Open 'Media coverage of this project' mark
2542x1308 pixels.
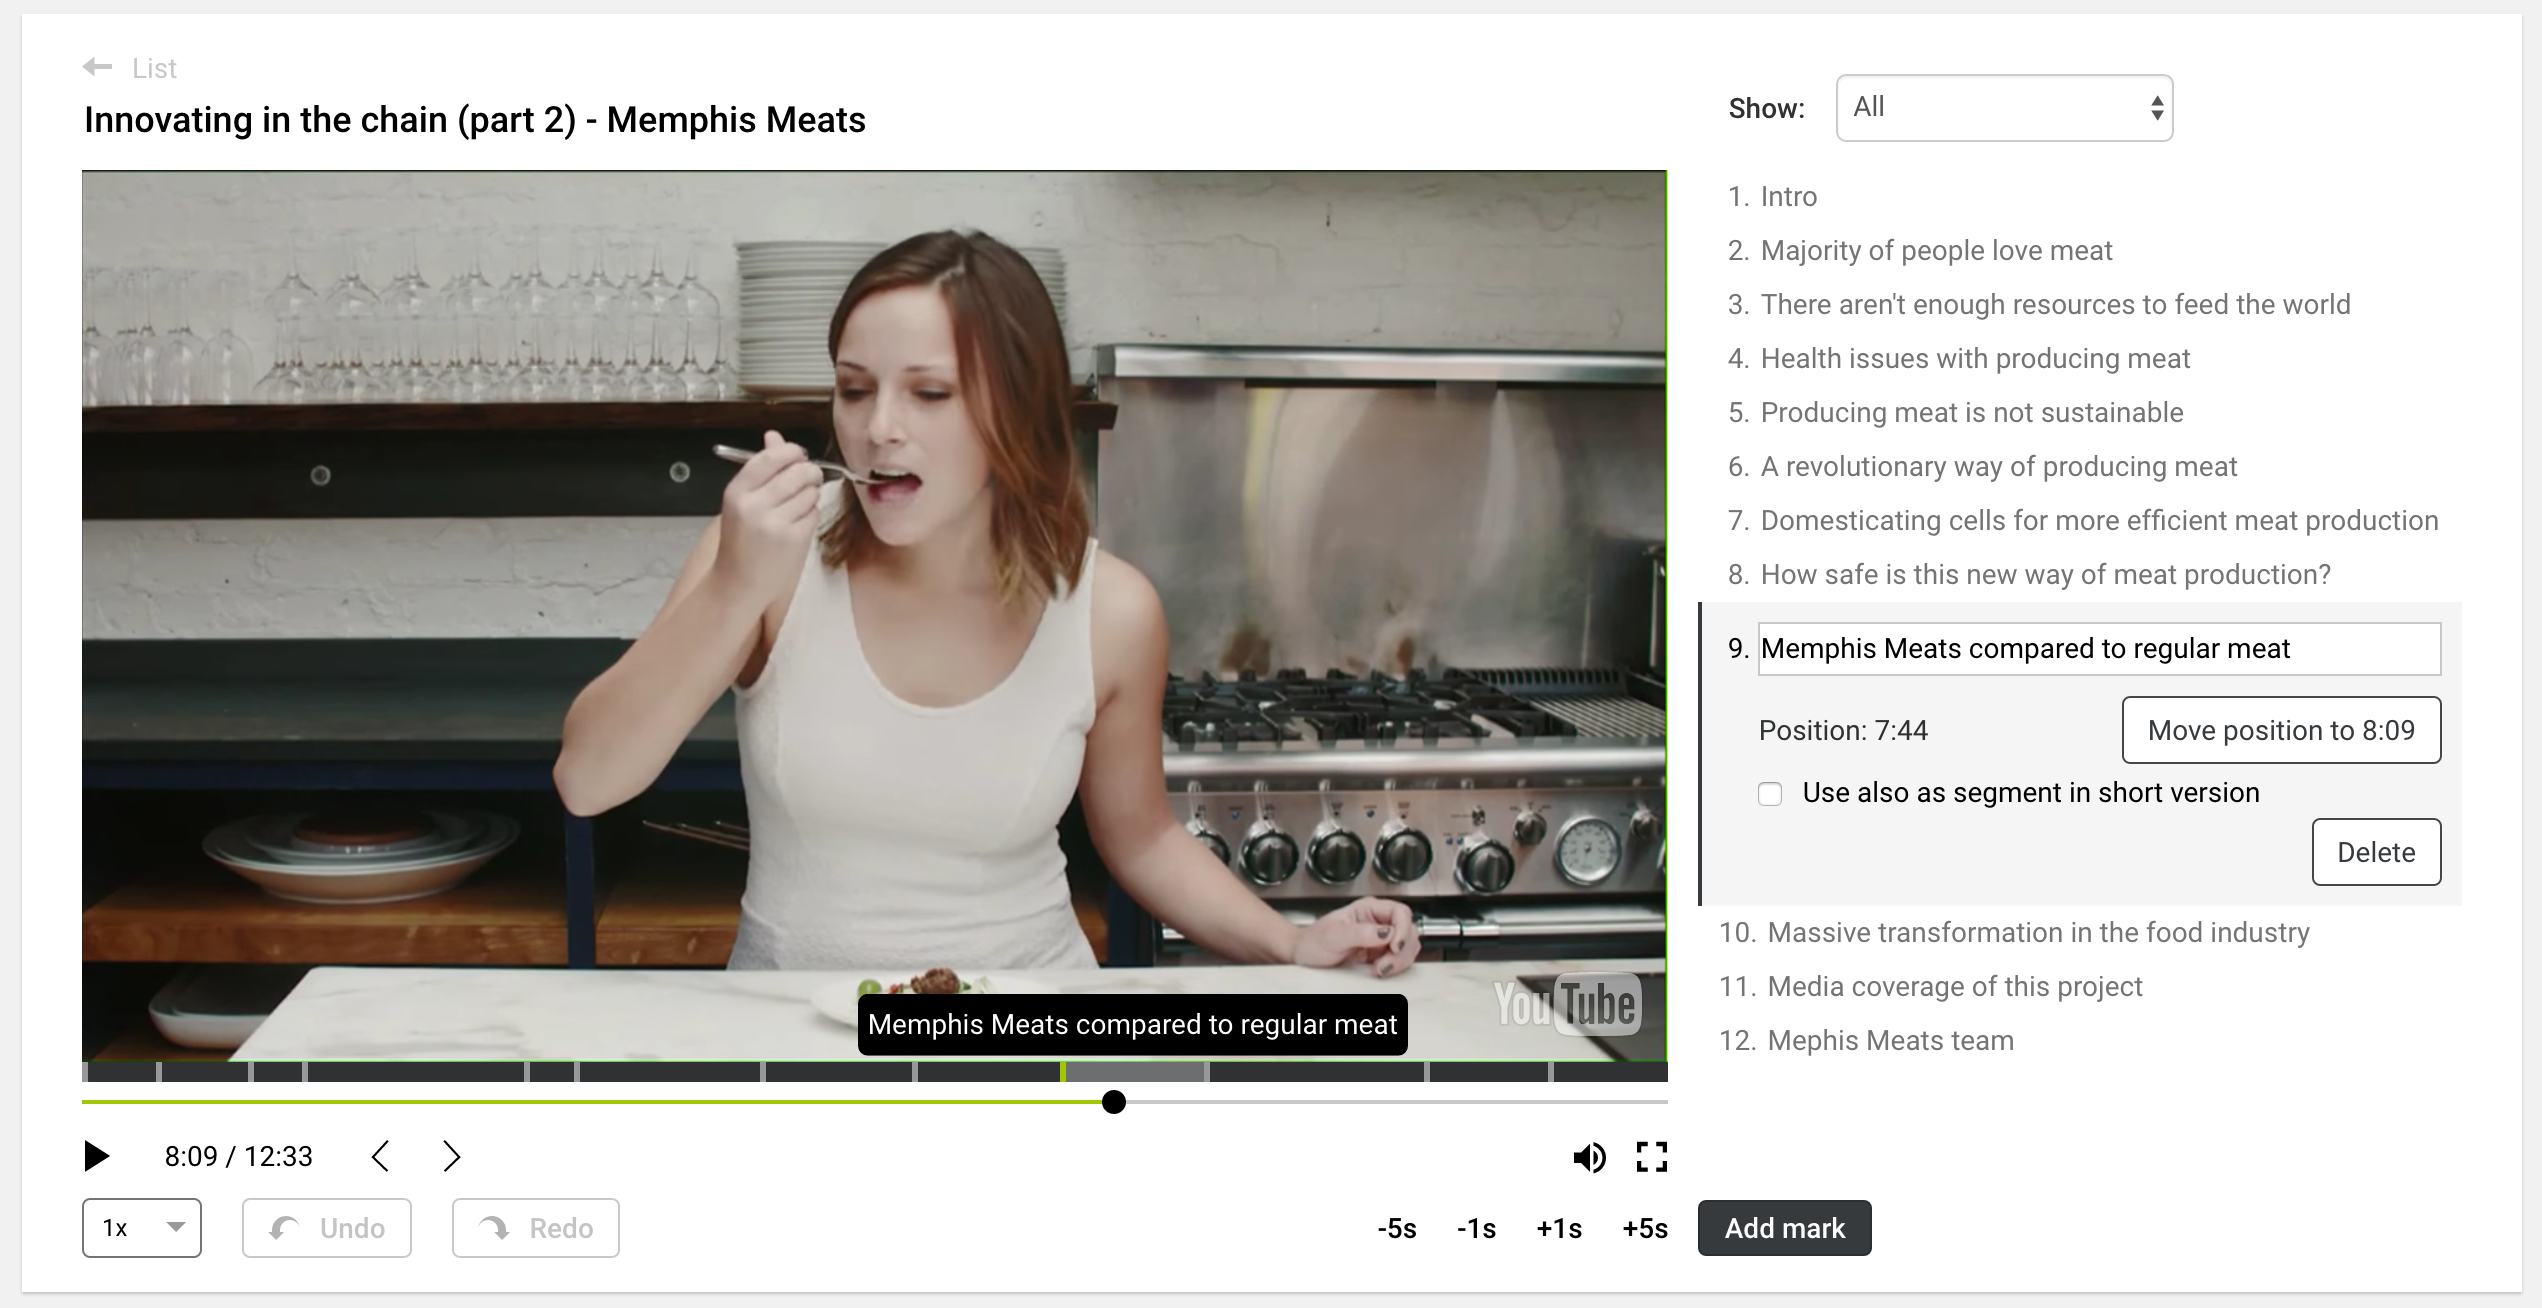pyautogui.click(x=1954, y=986)
